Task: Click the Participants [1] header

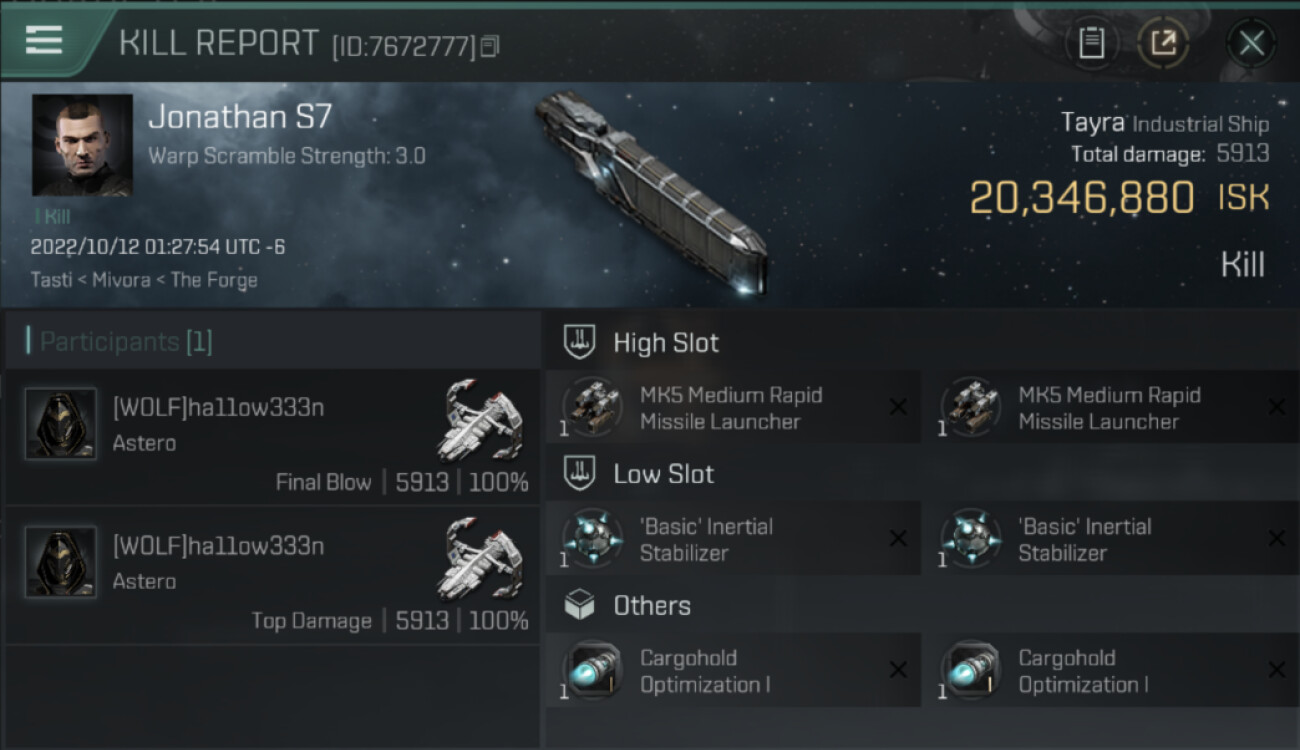Action: (x=126, y=342)
